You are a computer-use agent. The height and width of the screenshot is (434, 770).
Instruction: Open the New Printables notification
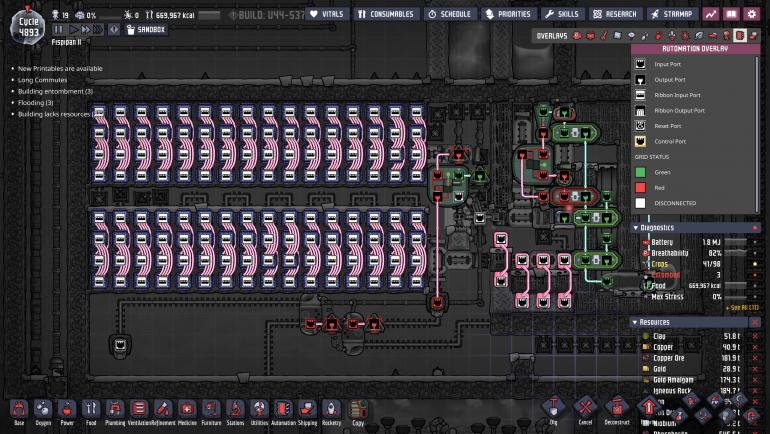click(x=60, y=69)
